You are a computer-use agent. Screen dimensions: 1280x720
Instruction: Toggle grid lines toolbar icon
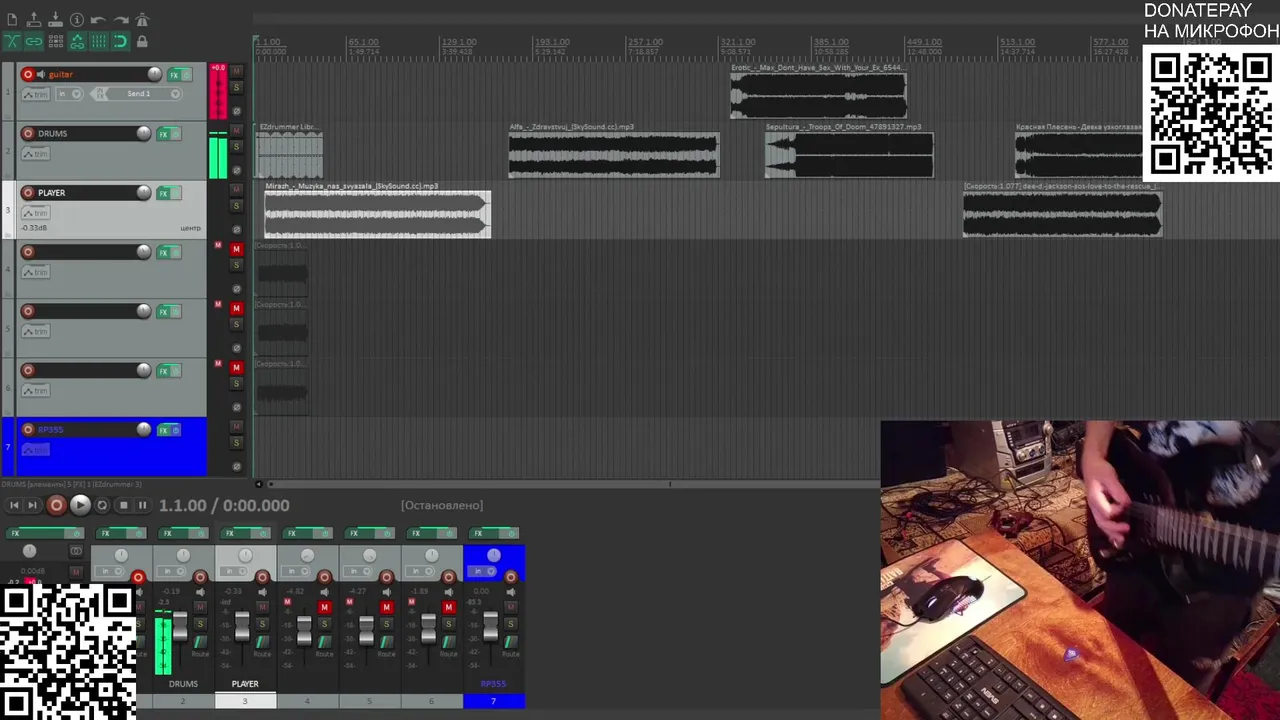point(98,42)
